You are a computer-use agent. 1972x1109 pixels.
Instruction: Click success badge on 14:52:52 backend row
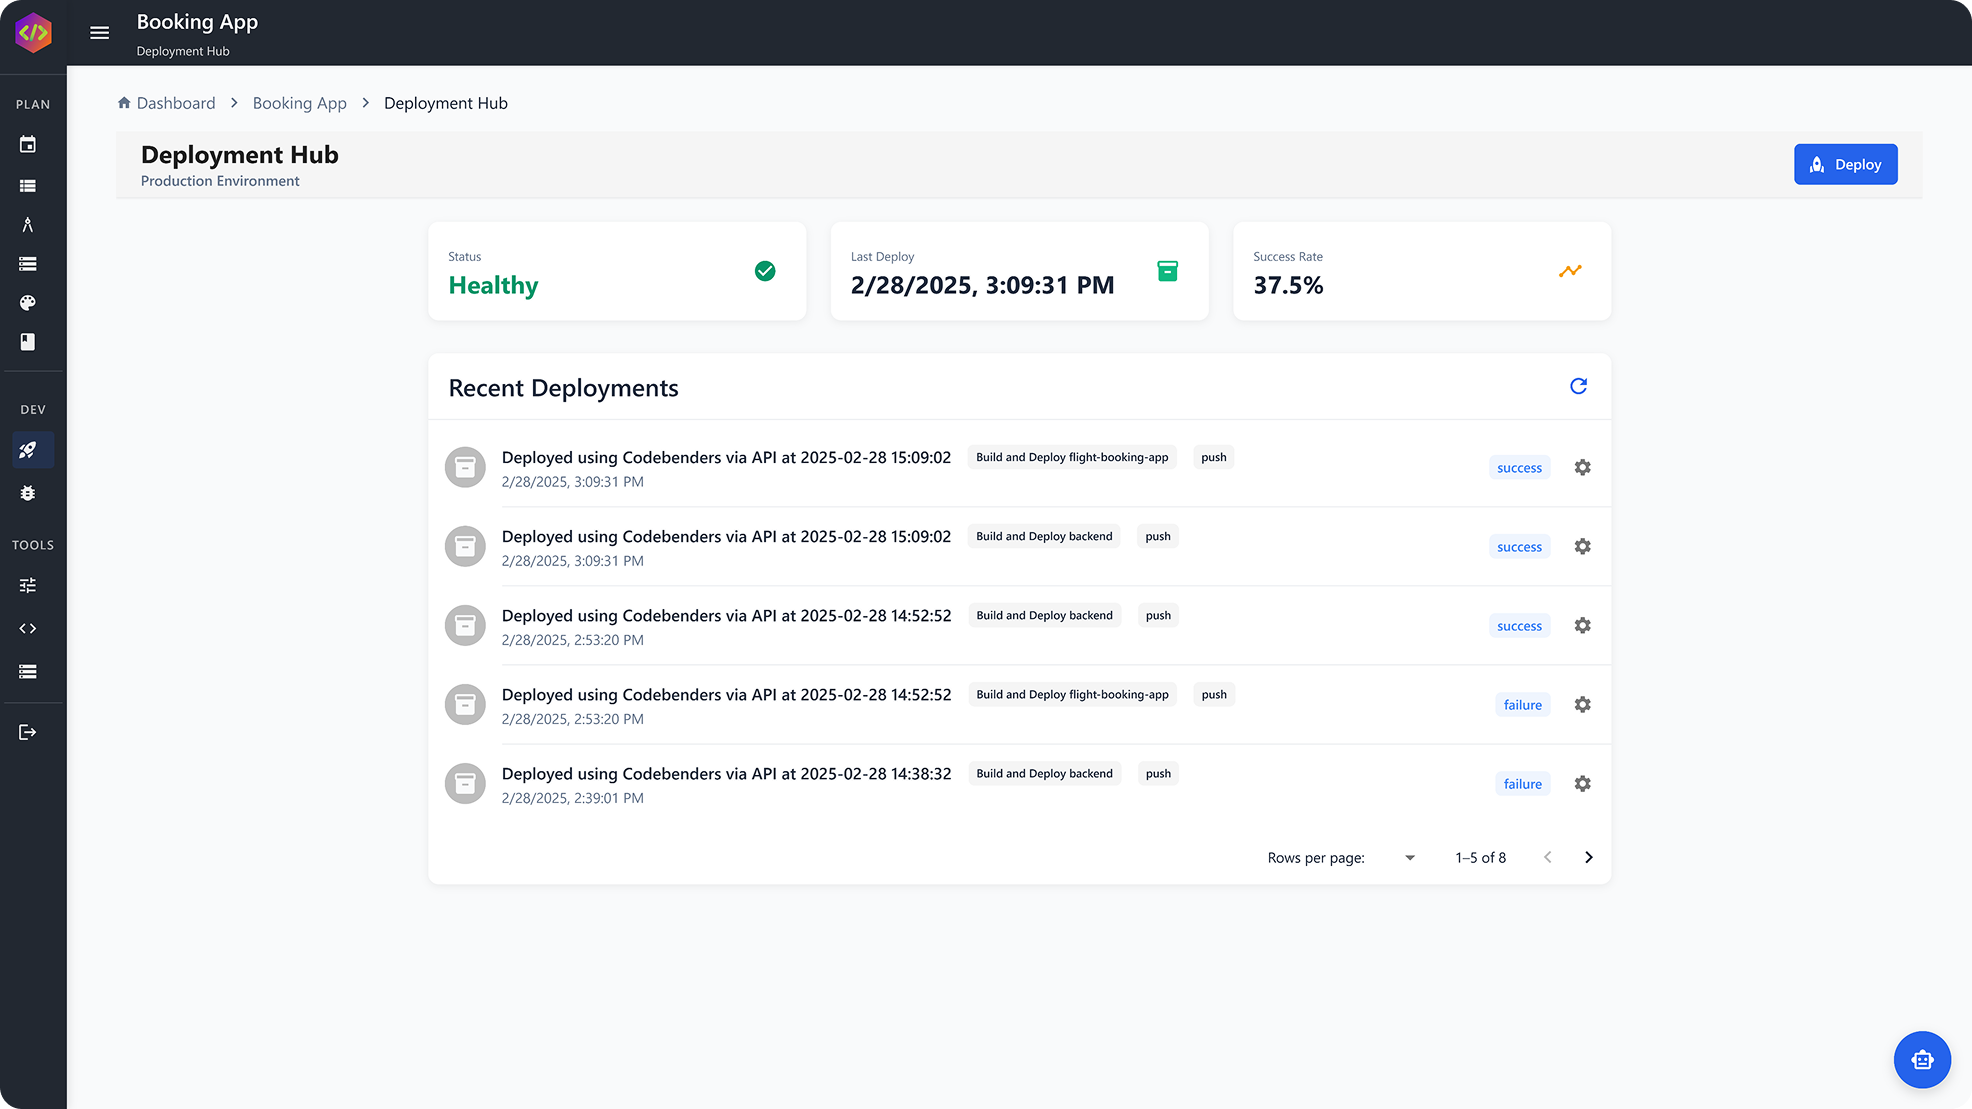tap(1519, 626)
